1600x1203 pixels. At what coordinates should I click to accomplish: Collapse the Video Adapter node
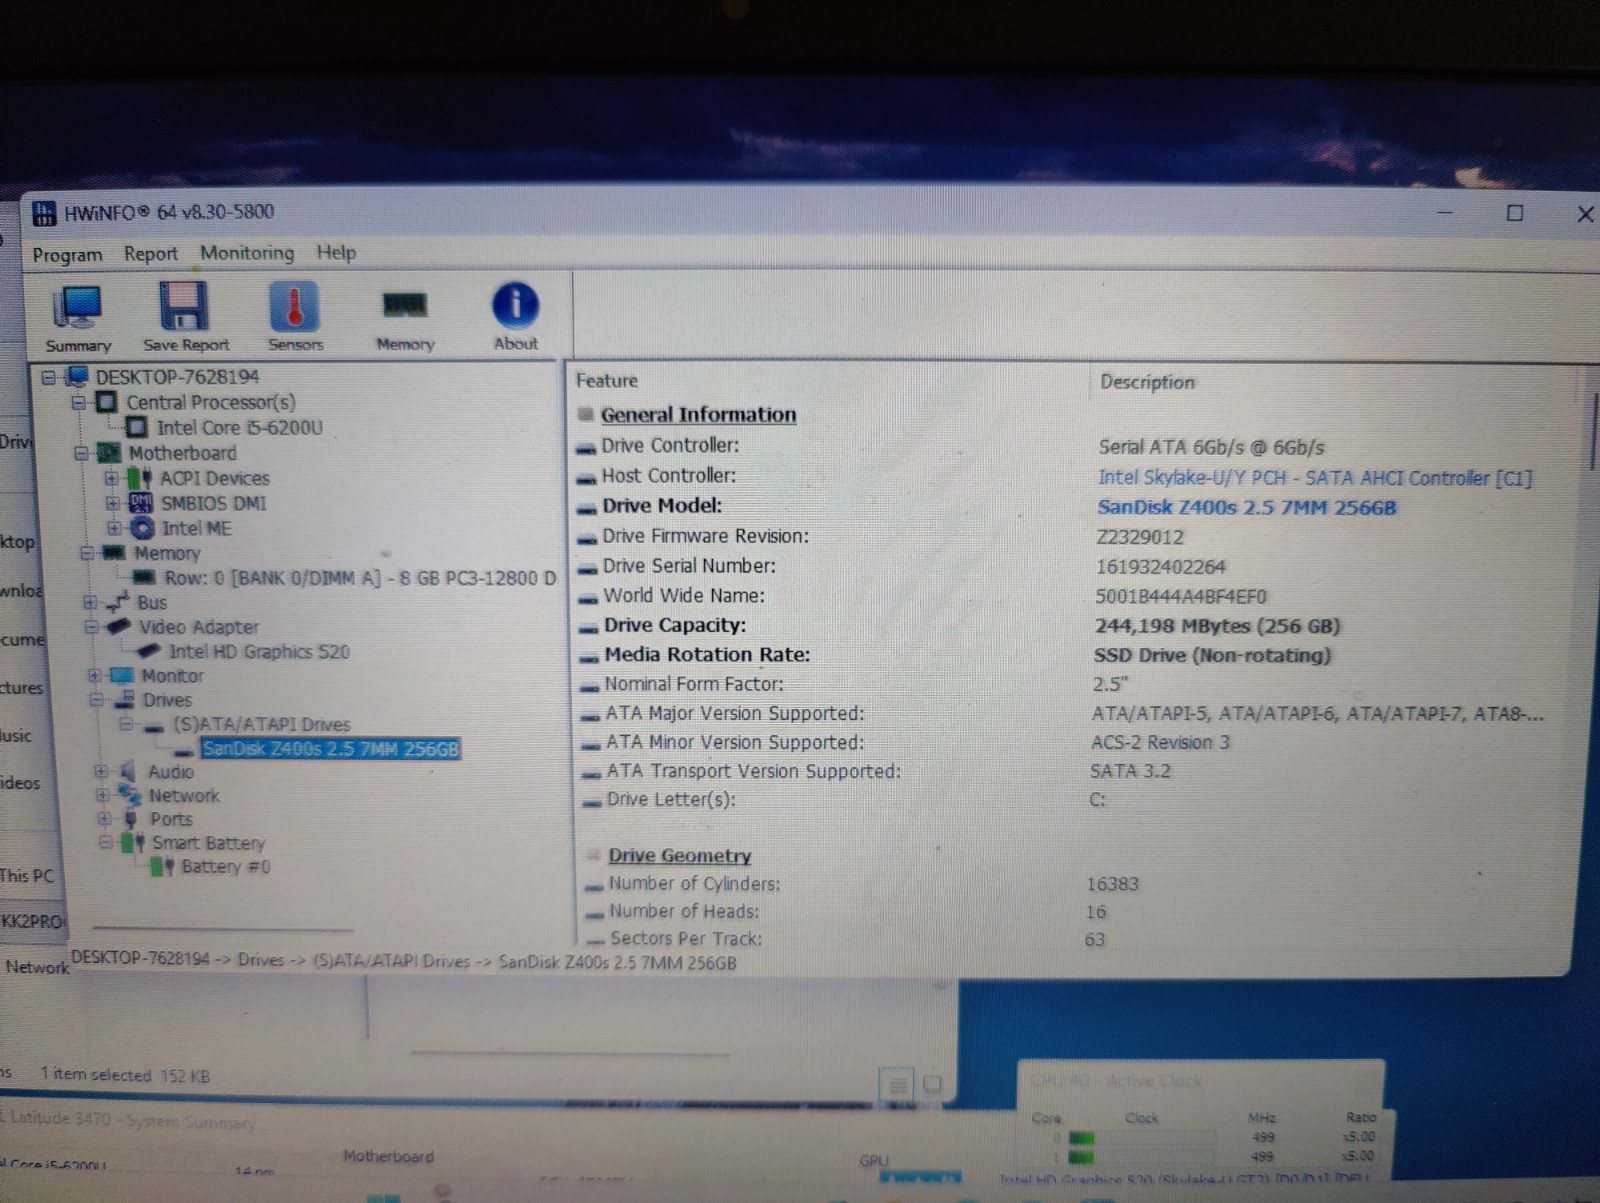[x=92, y=627]
